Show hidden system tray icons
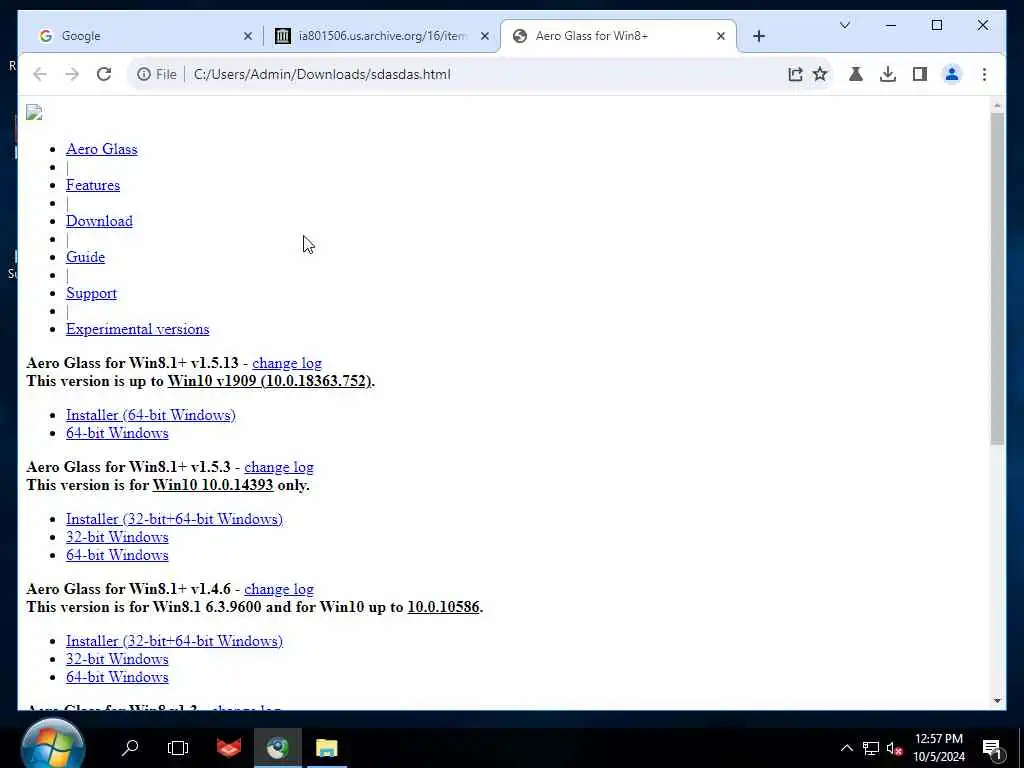Screen dimensions: 1024x768 (846, 748)
